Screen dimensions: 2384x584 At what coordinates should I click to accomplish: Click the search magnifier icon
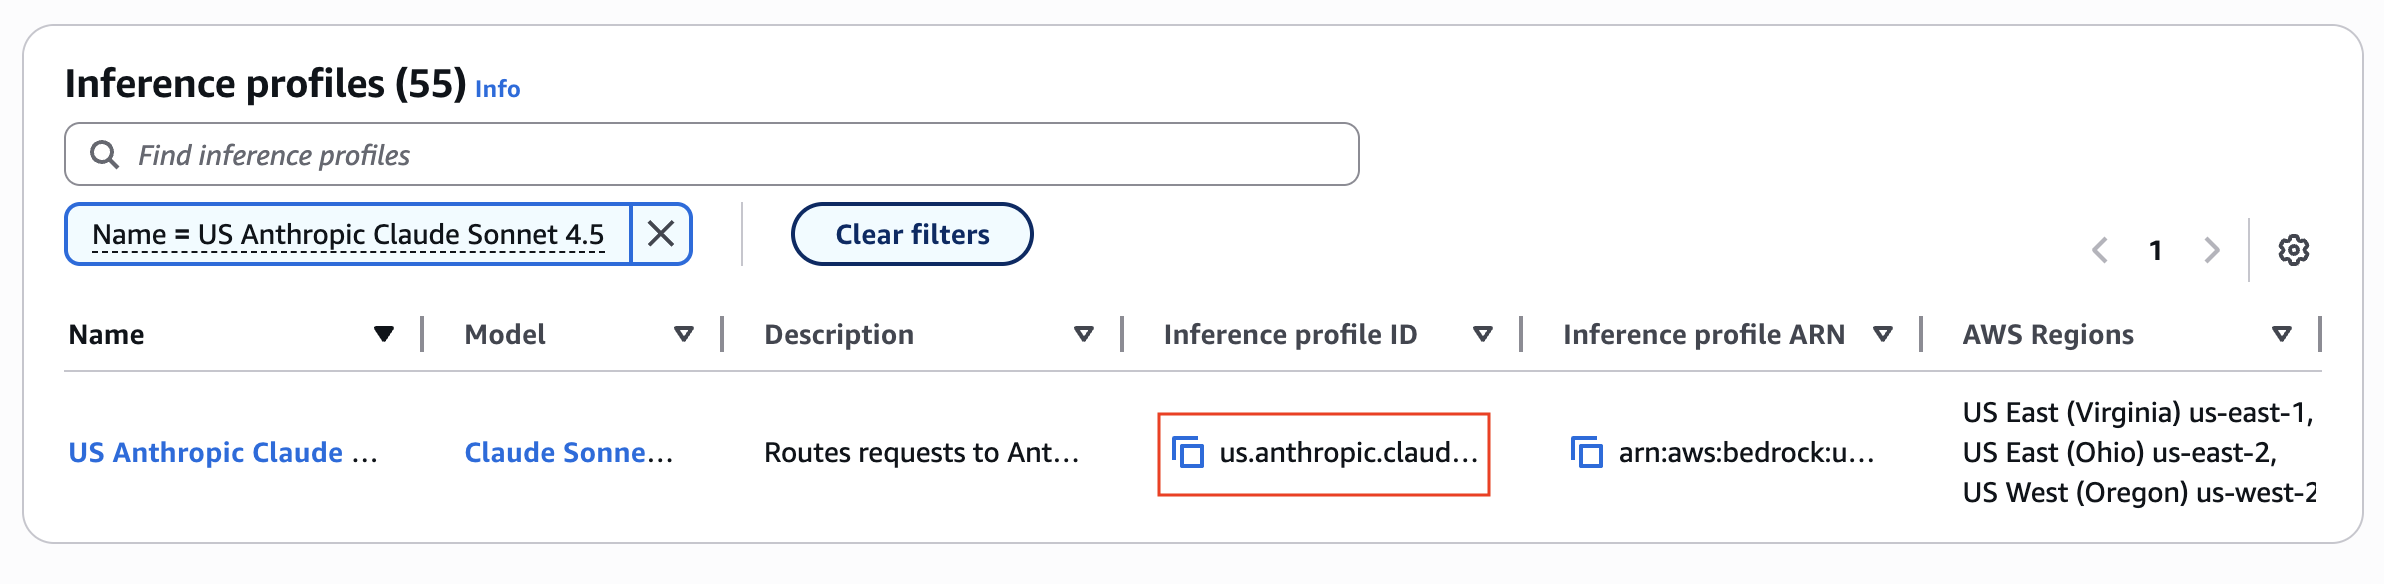[x=104, y=155]
